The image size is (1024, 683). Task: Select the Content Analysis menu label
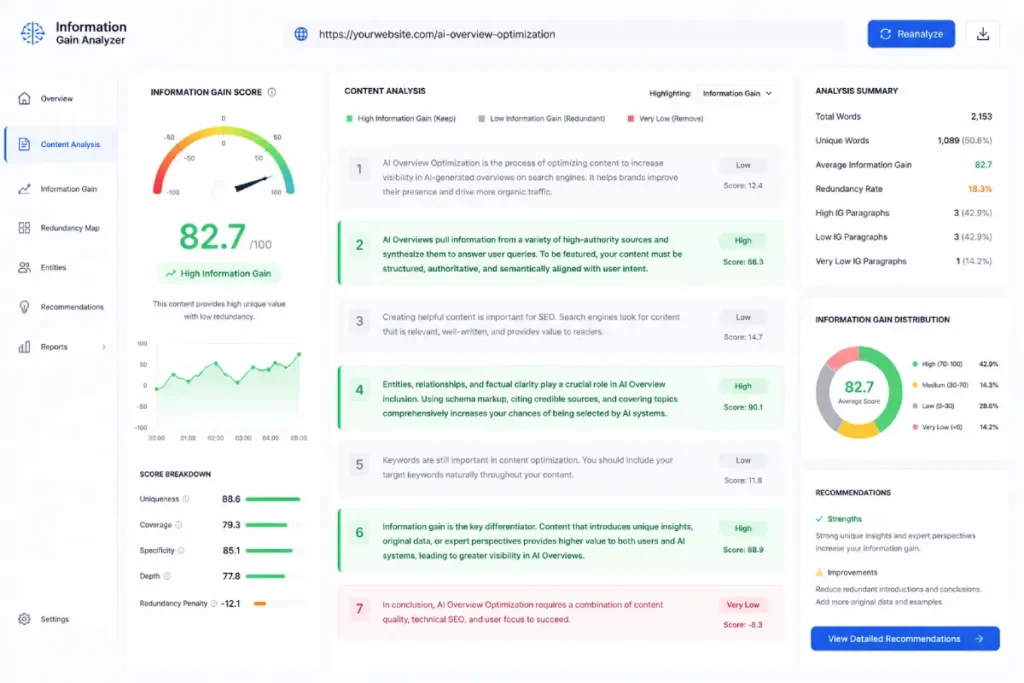71,144
